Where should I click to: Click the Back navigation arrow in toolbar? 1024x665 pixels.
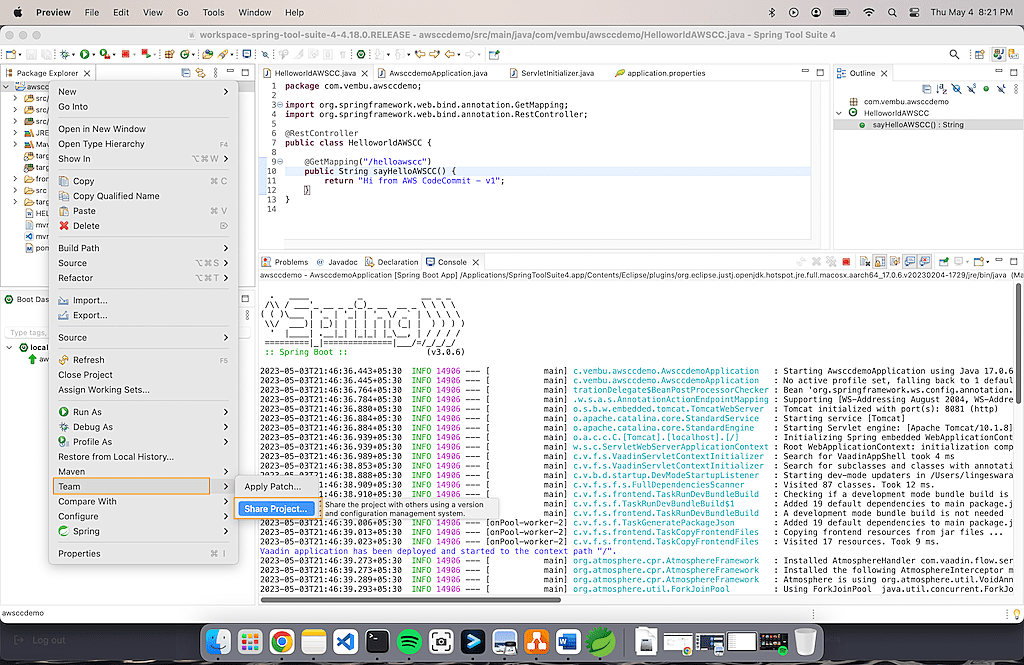tap(449, 54)
